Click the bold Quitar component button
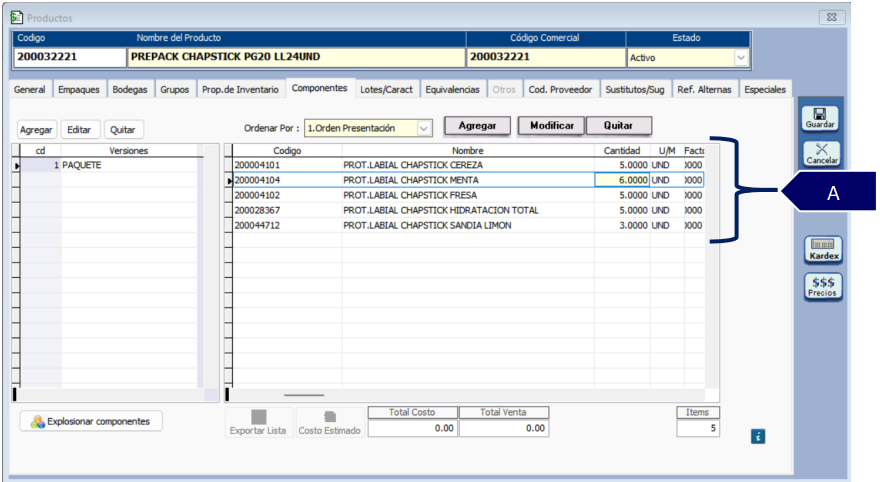Image resolution: width=880 pixels, height=482 pixels. (618, 126)
